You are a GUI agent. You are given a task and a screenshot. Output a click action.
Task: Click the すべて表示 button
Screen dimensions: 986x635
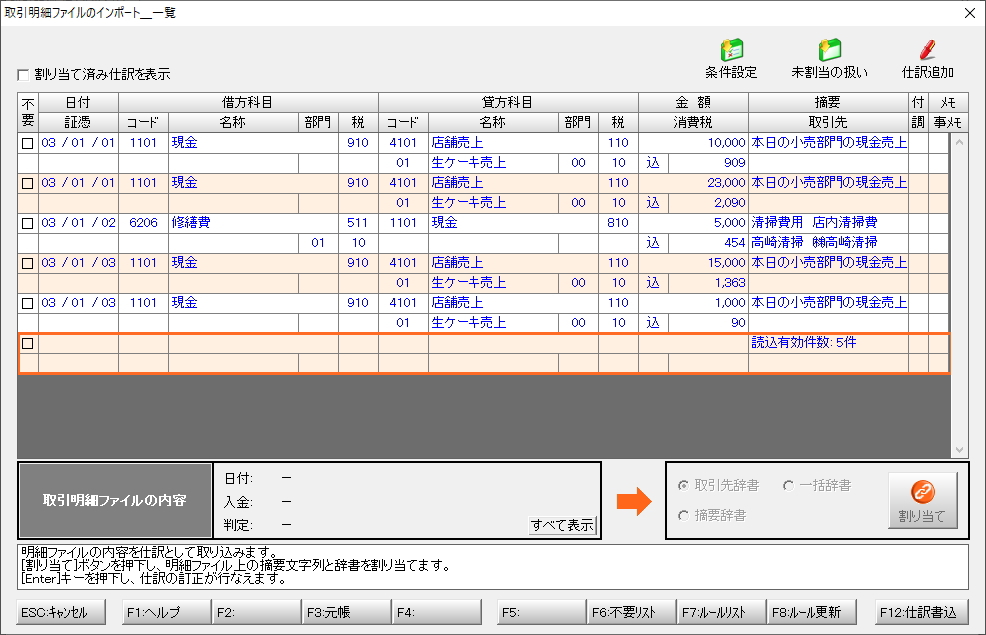[x=562, y=525]
